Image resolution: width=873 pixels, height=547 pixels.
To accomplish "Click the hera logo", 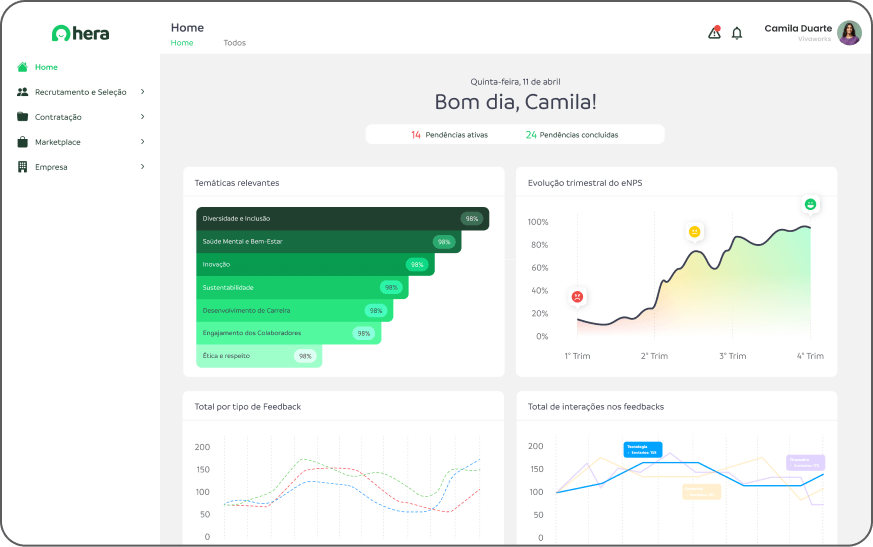I will (80, 33).
